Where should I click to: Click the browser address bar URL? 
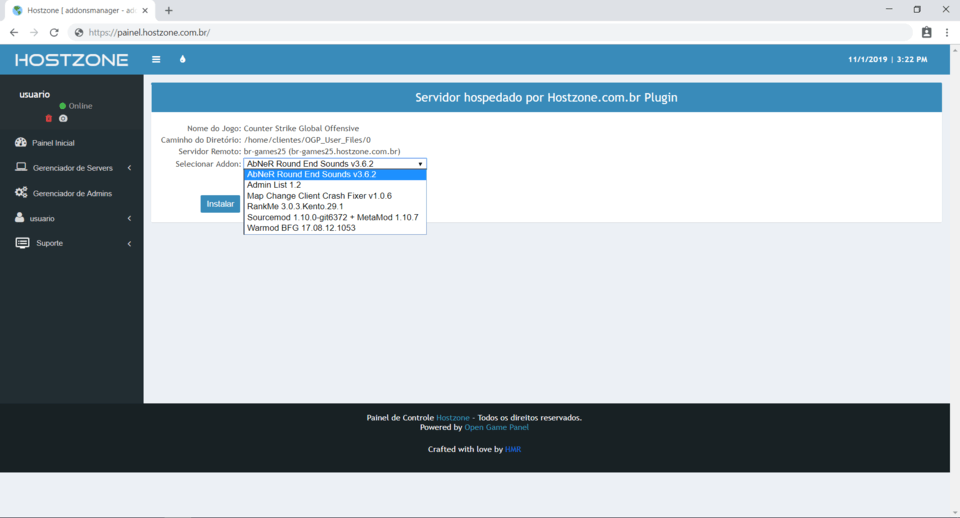(x=149, y=32)
